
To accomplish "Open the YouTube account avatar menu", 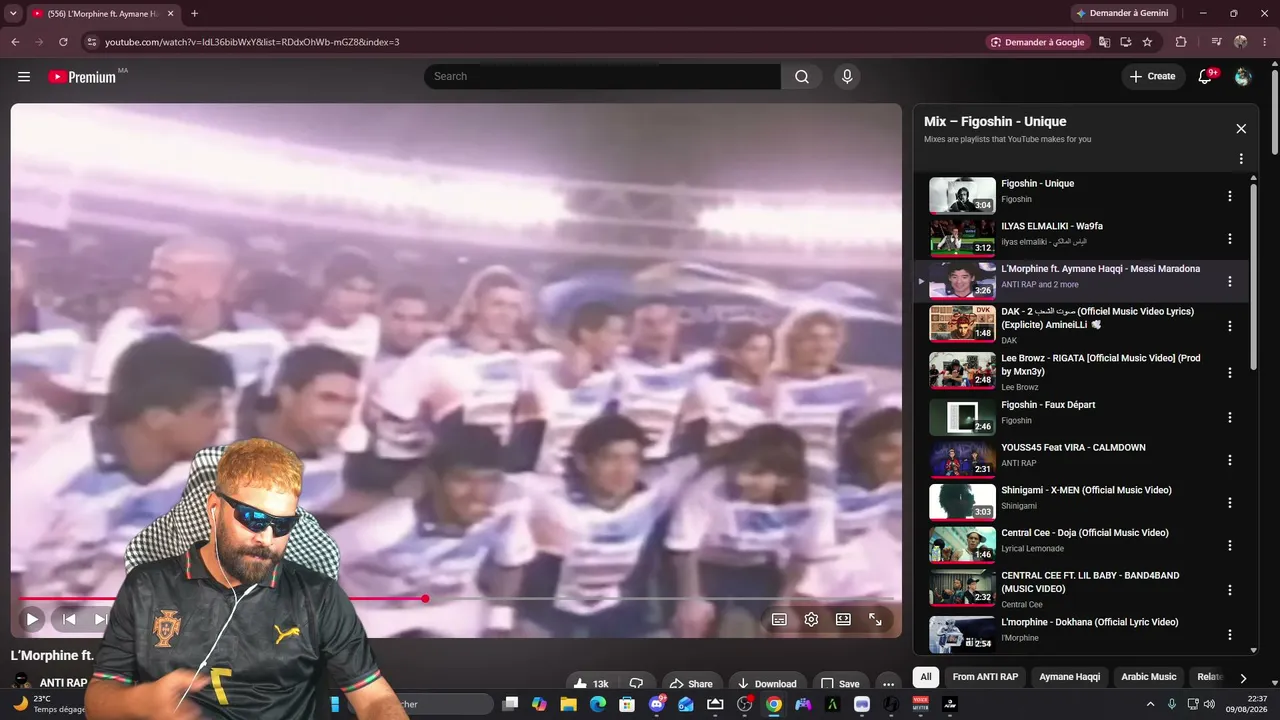I will 1243,77.
